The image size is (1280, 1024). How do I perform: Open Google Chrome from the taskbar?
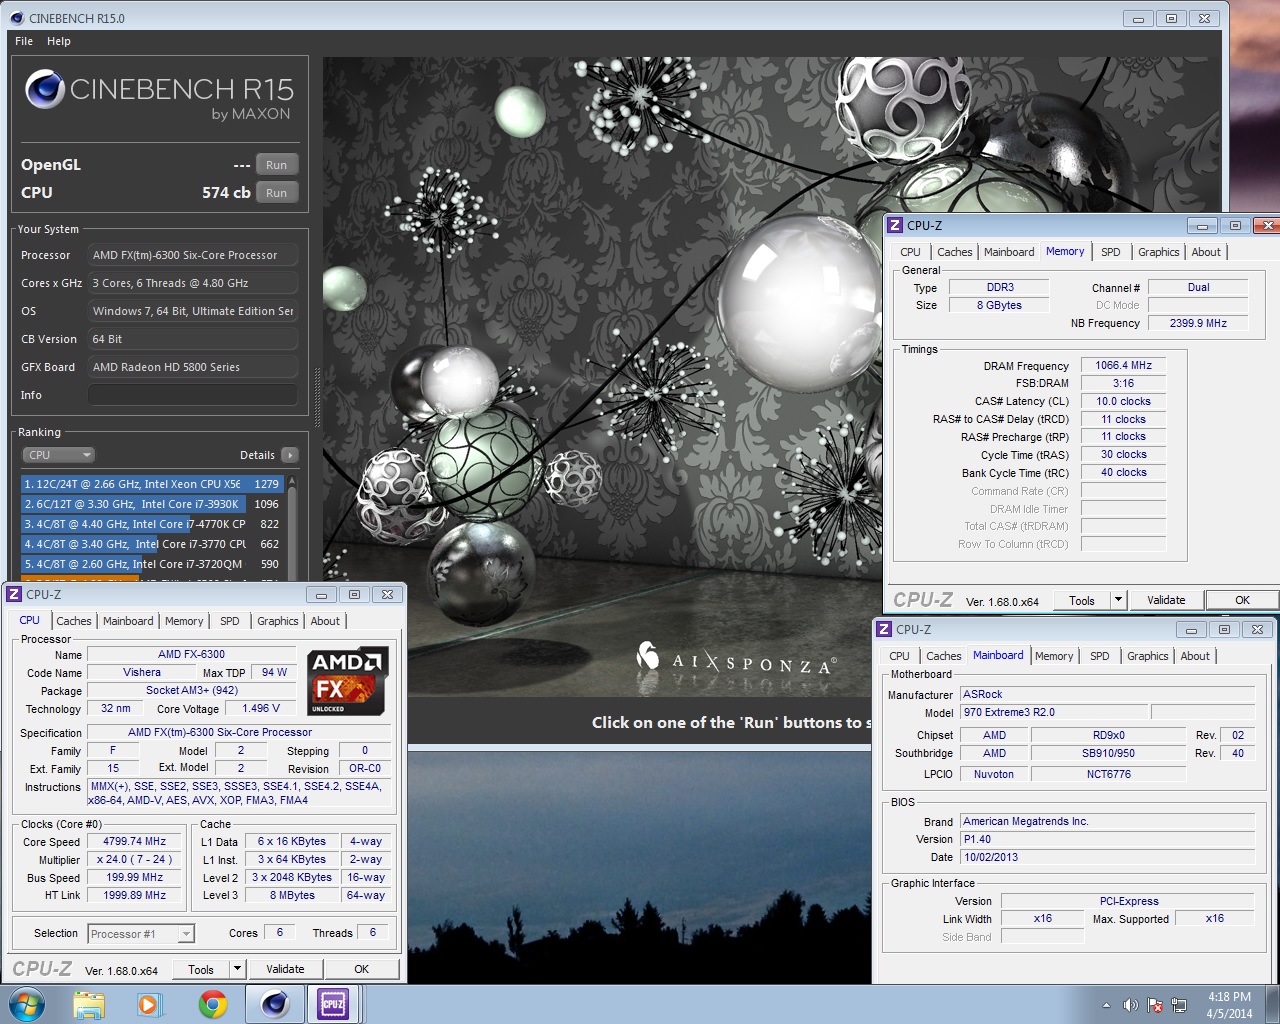(212, 1004)
